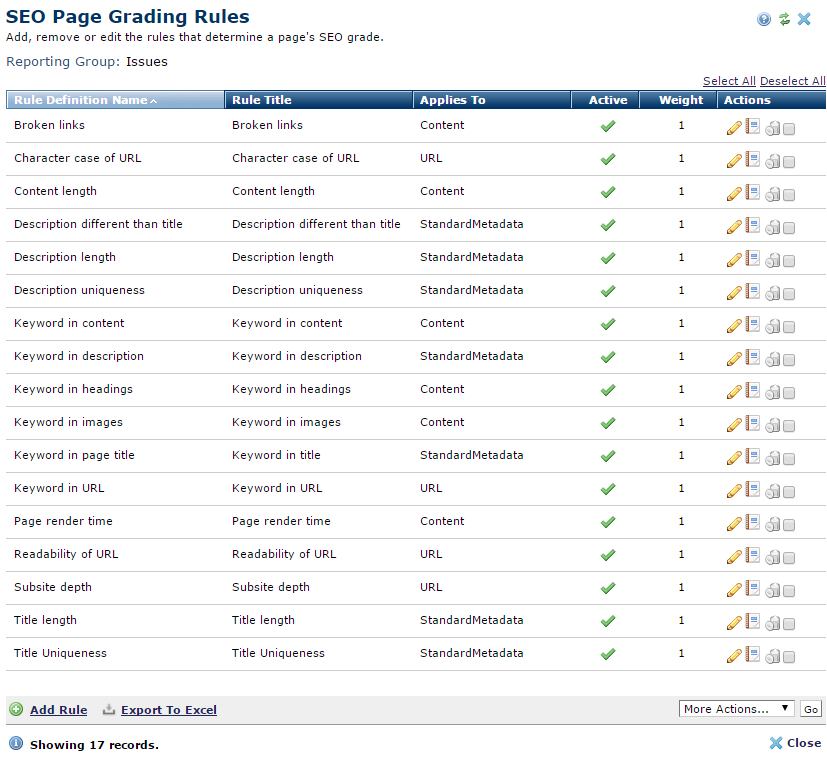Edit the Description uniqueness rule
This screenshot has width=827, height=759.
[x=734, y=293]
